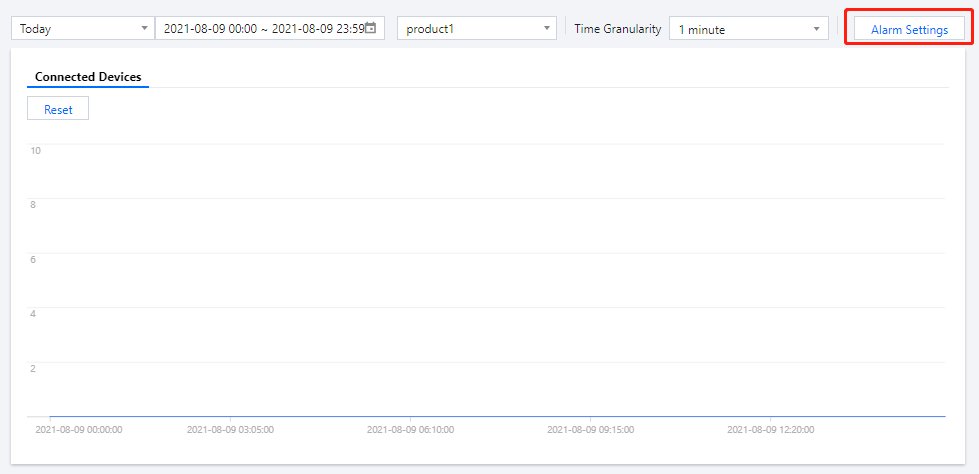Click the calendar icon in date range field

(371, 28)
